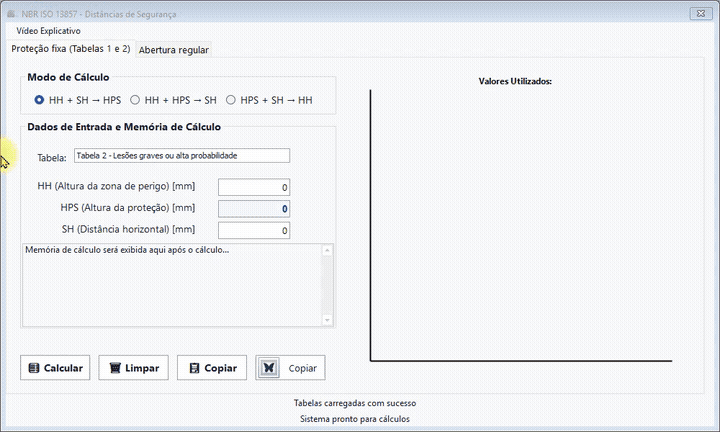Image resolution: width=720 pixels, height=432 pixels.
Task: Click the 'Valores Utilizados:' heading
Action: 515,81
